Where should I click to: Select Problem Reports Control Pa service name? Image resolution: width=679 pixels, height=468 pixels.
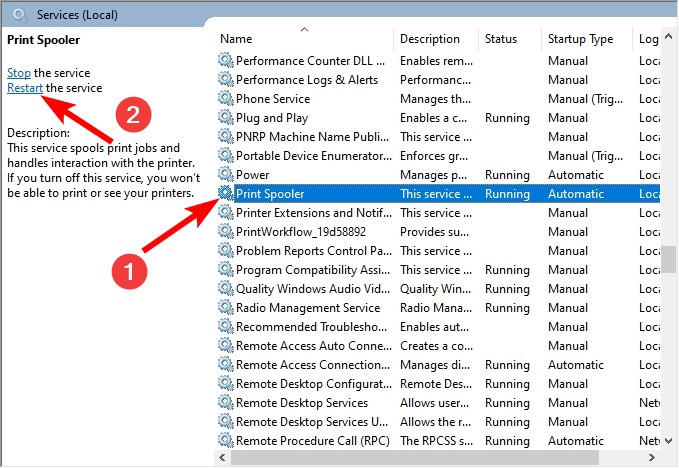coord(314,251)
